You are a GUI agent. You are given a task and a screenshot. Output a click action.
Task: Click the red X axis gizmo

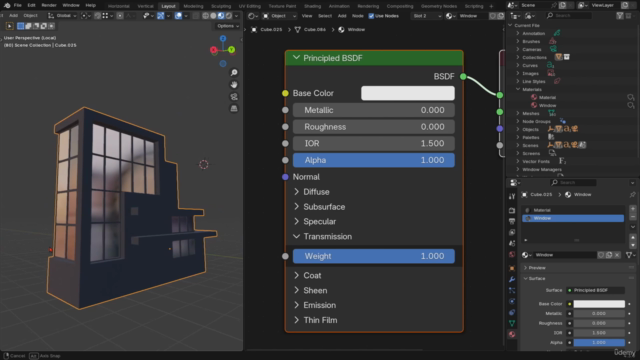click(213, 50)
